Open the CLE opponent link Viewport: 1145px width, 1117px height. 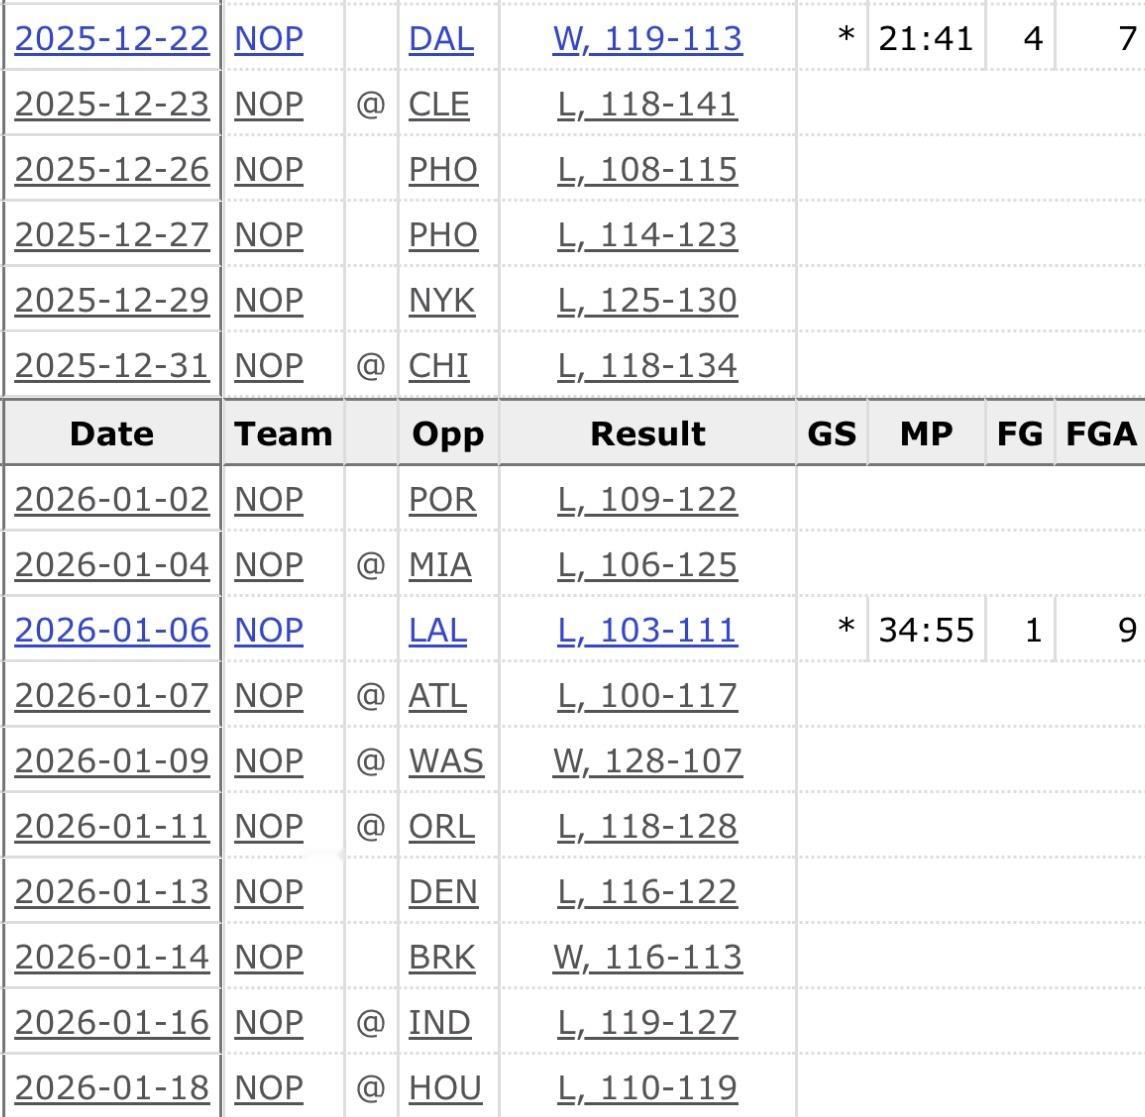click(x=438, y=104)
